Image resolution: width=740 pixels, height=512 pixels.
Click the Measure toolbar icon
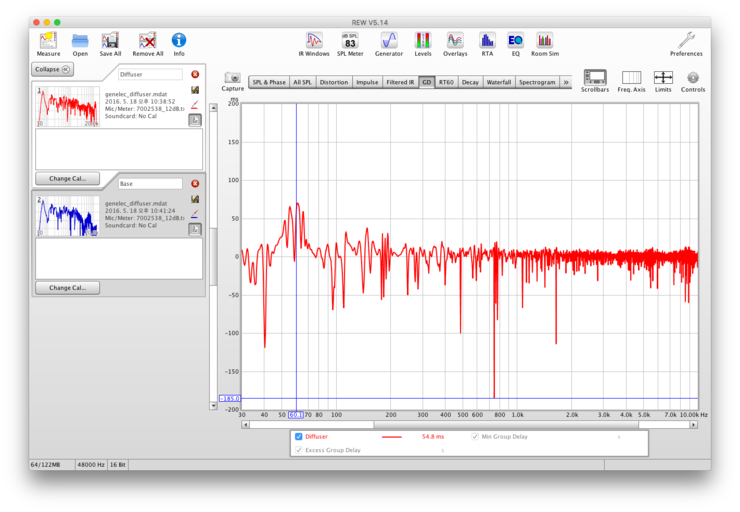[x=48, y=42]
